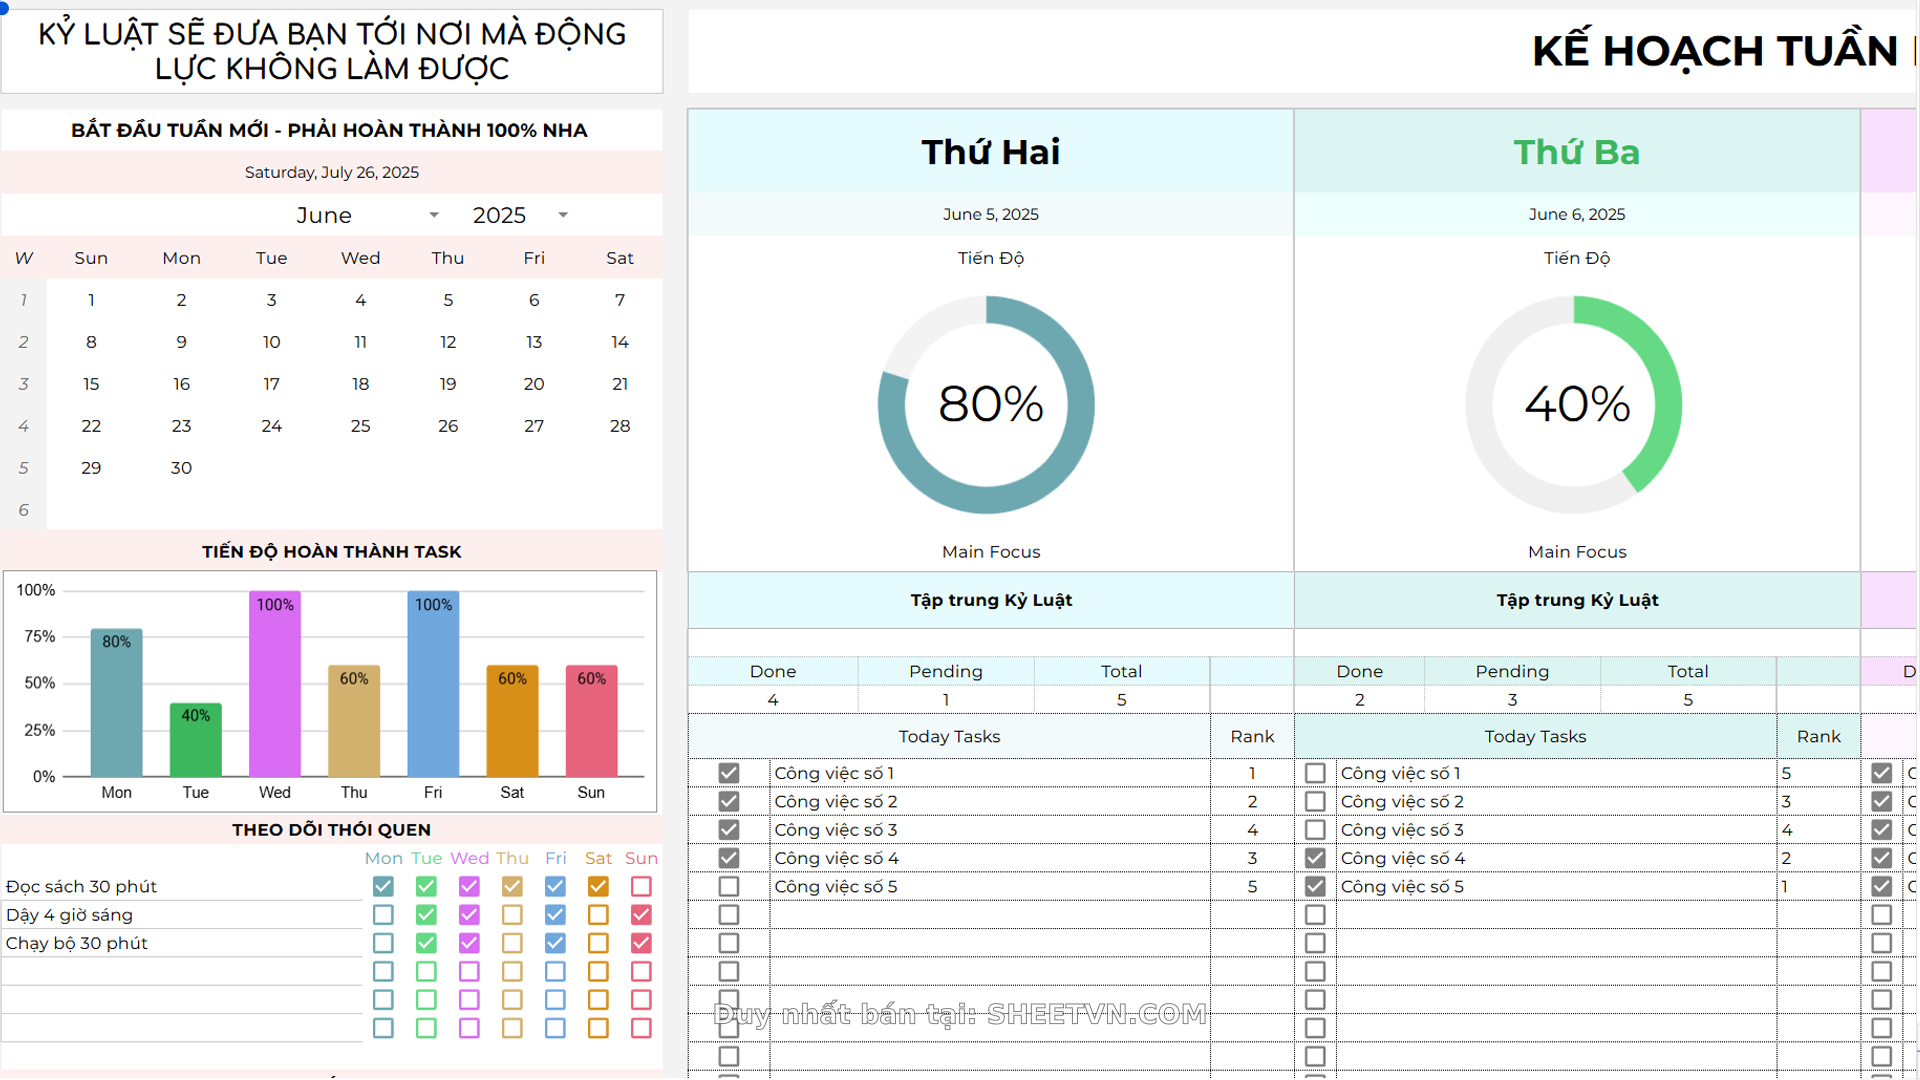Check Sunday checkbox for "Đọc sách 30 phút"

[641, 886]
